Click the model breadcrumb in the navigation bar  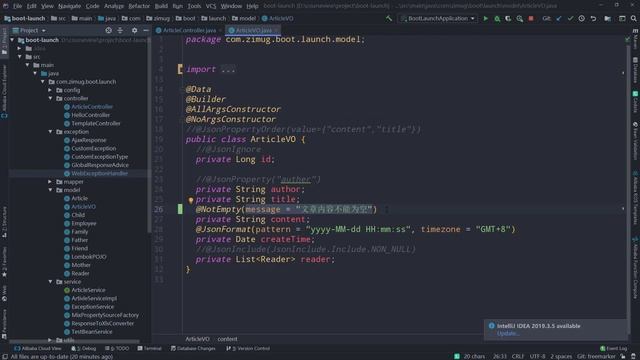[x=244, y=18]
